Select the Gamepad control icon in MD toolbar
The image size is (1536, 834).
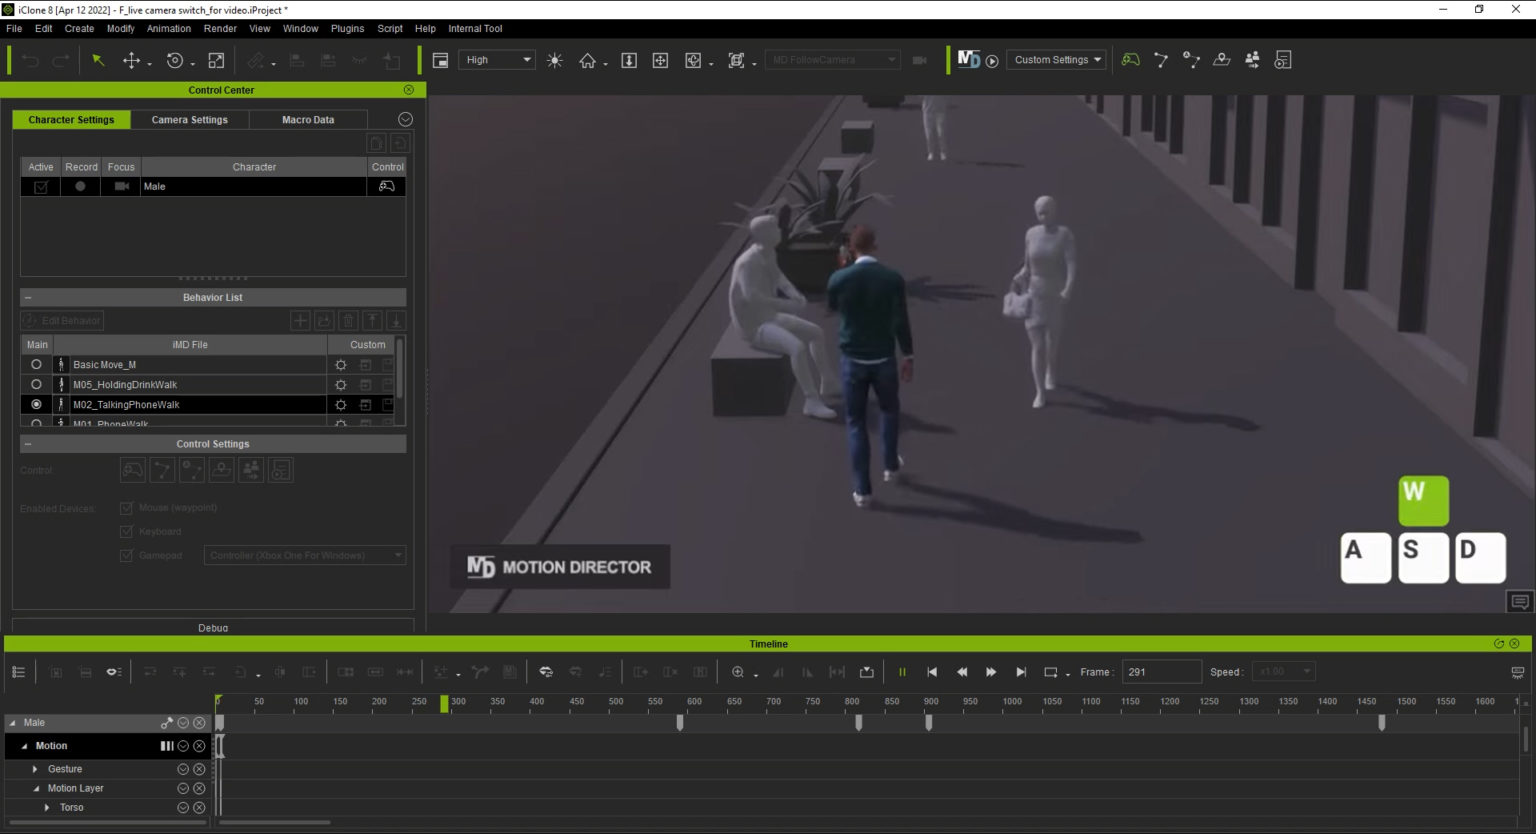[x=1130, y=60]
